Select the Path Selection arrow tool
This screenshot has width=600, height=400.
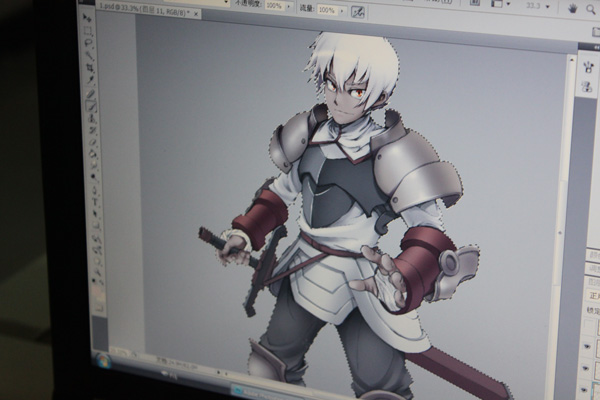(x=95, y=214)
